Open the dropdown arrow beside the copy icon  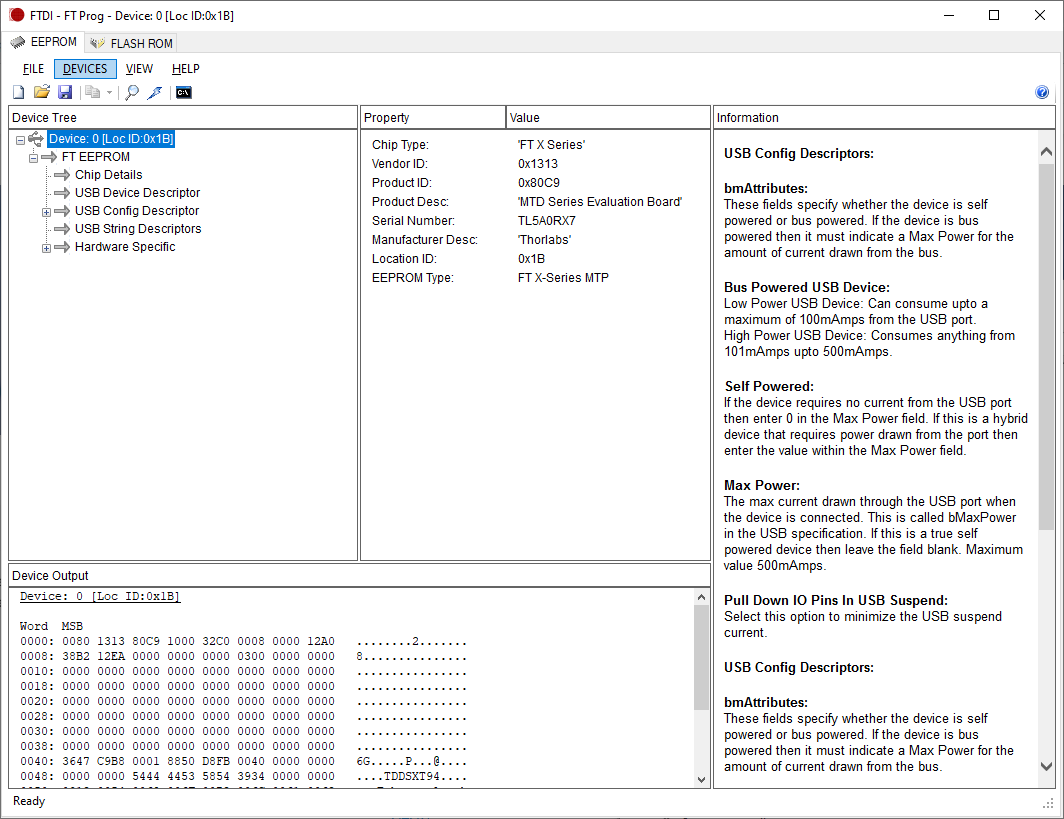click(109, 93)
